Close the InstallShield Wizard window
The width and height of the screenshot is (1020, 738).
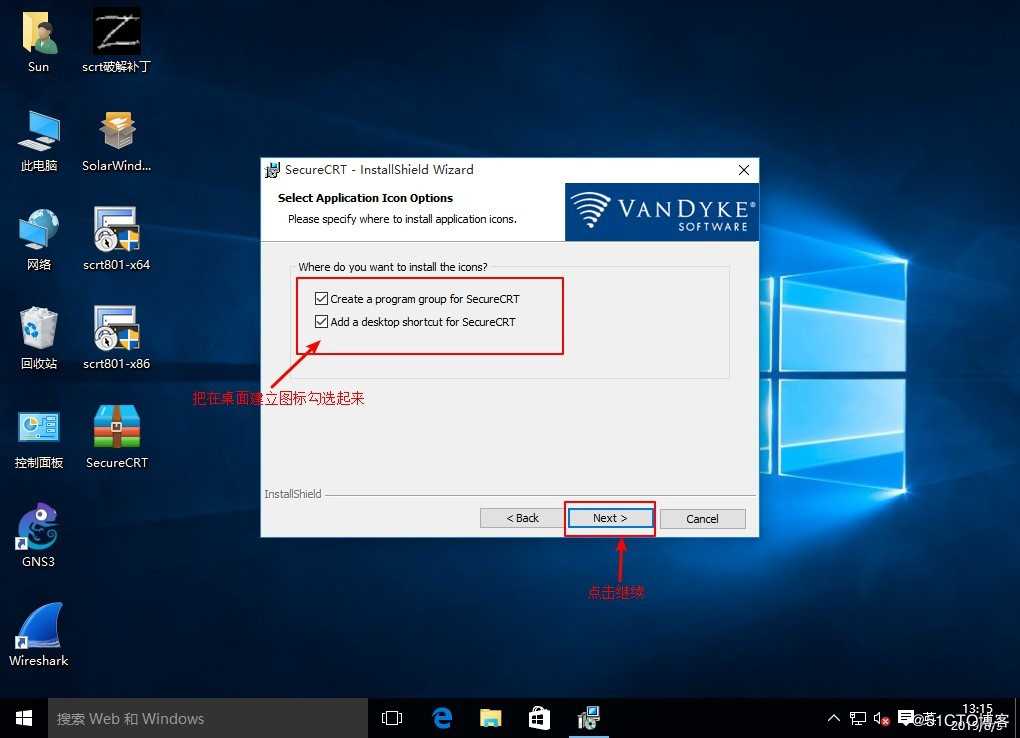click(x=744, y=170)
